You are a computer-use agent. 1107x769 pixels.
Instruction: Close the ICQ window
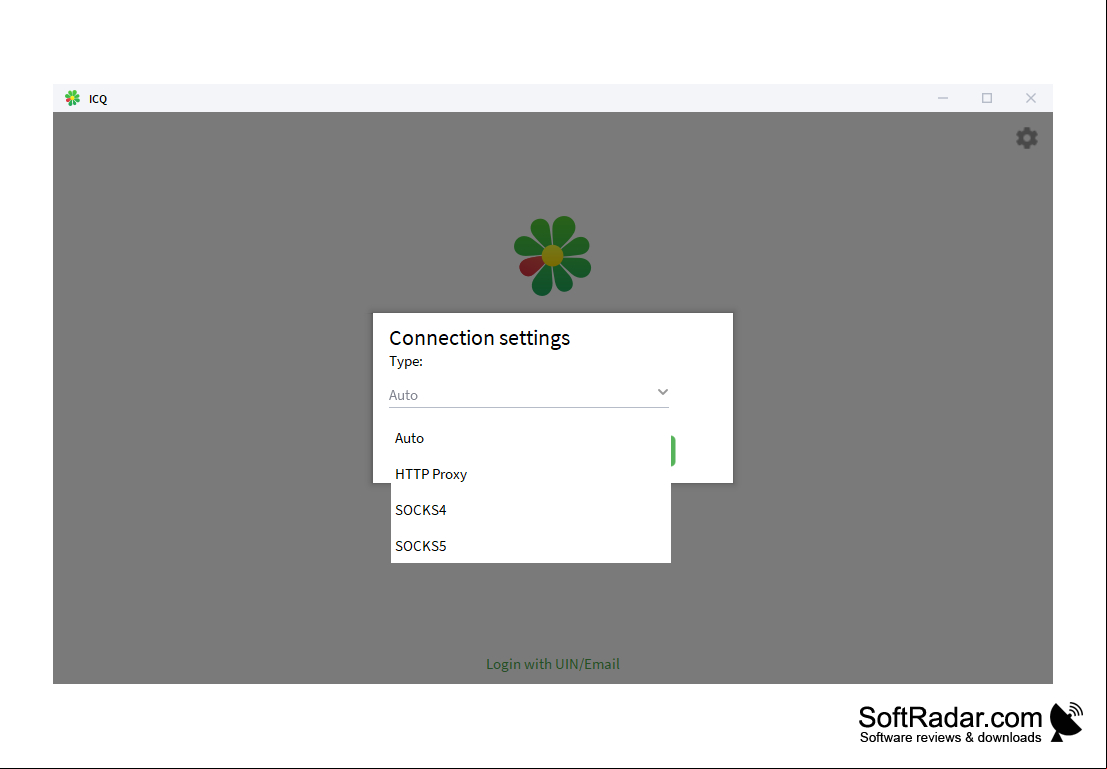click(x=1031, y=98)
